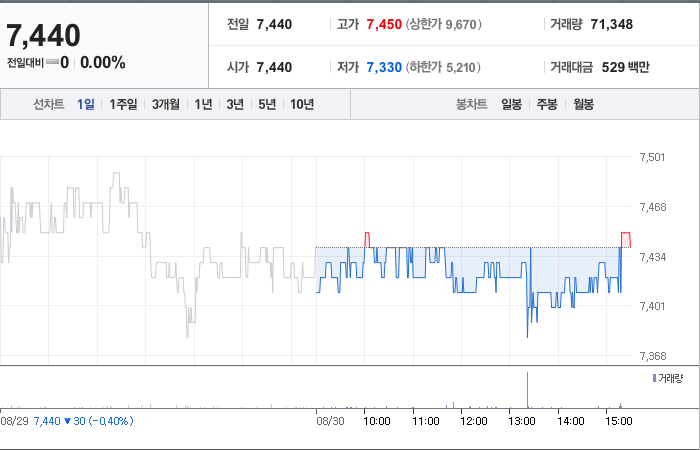Click the 7,368 y-axis label

pyautogui.click(x=653, y=356)
